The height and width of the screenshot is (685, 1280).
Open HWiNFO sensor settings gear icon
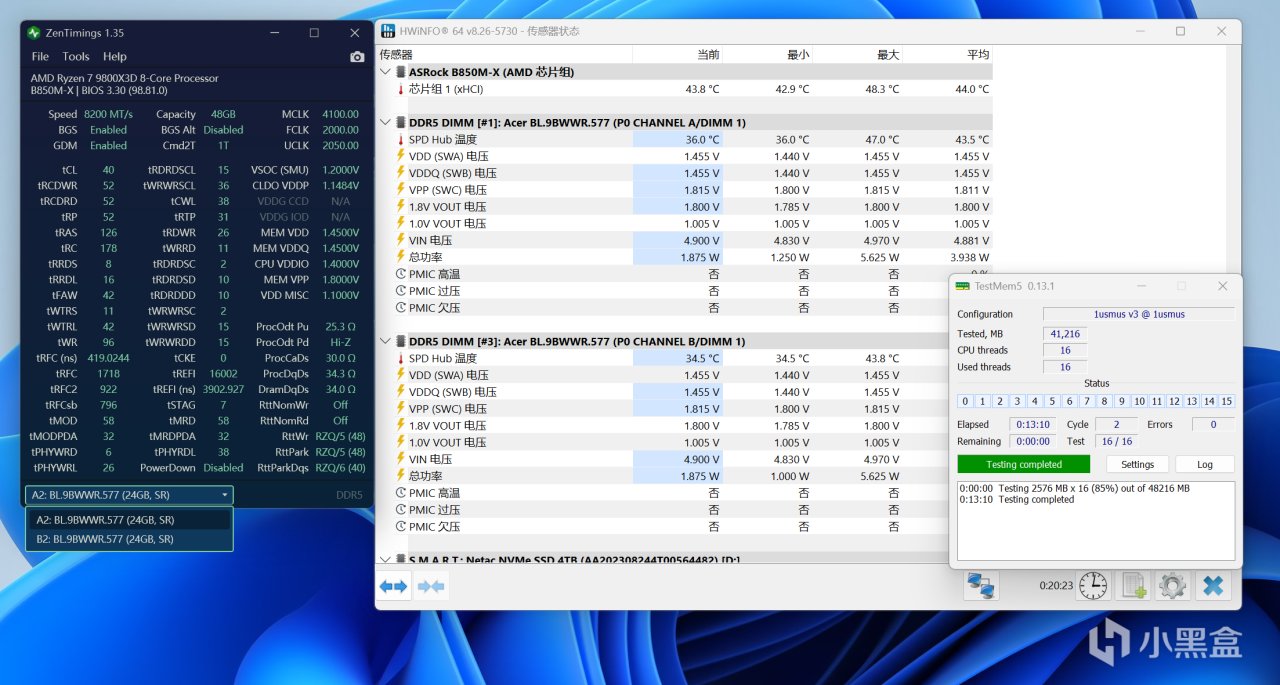click(x=1172, y=586)
